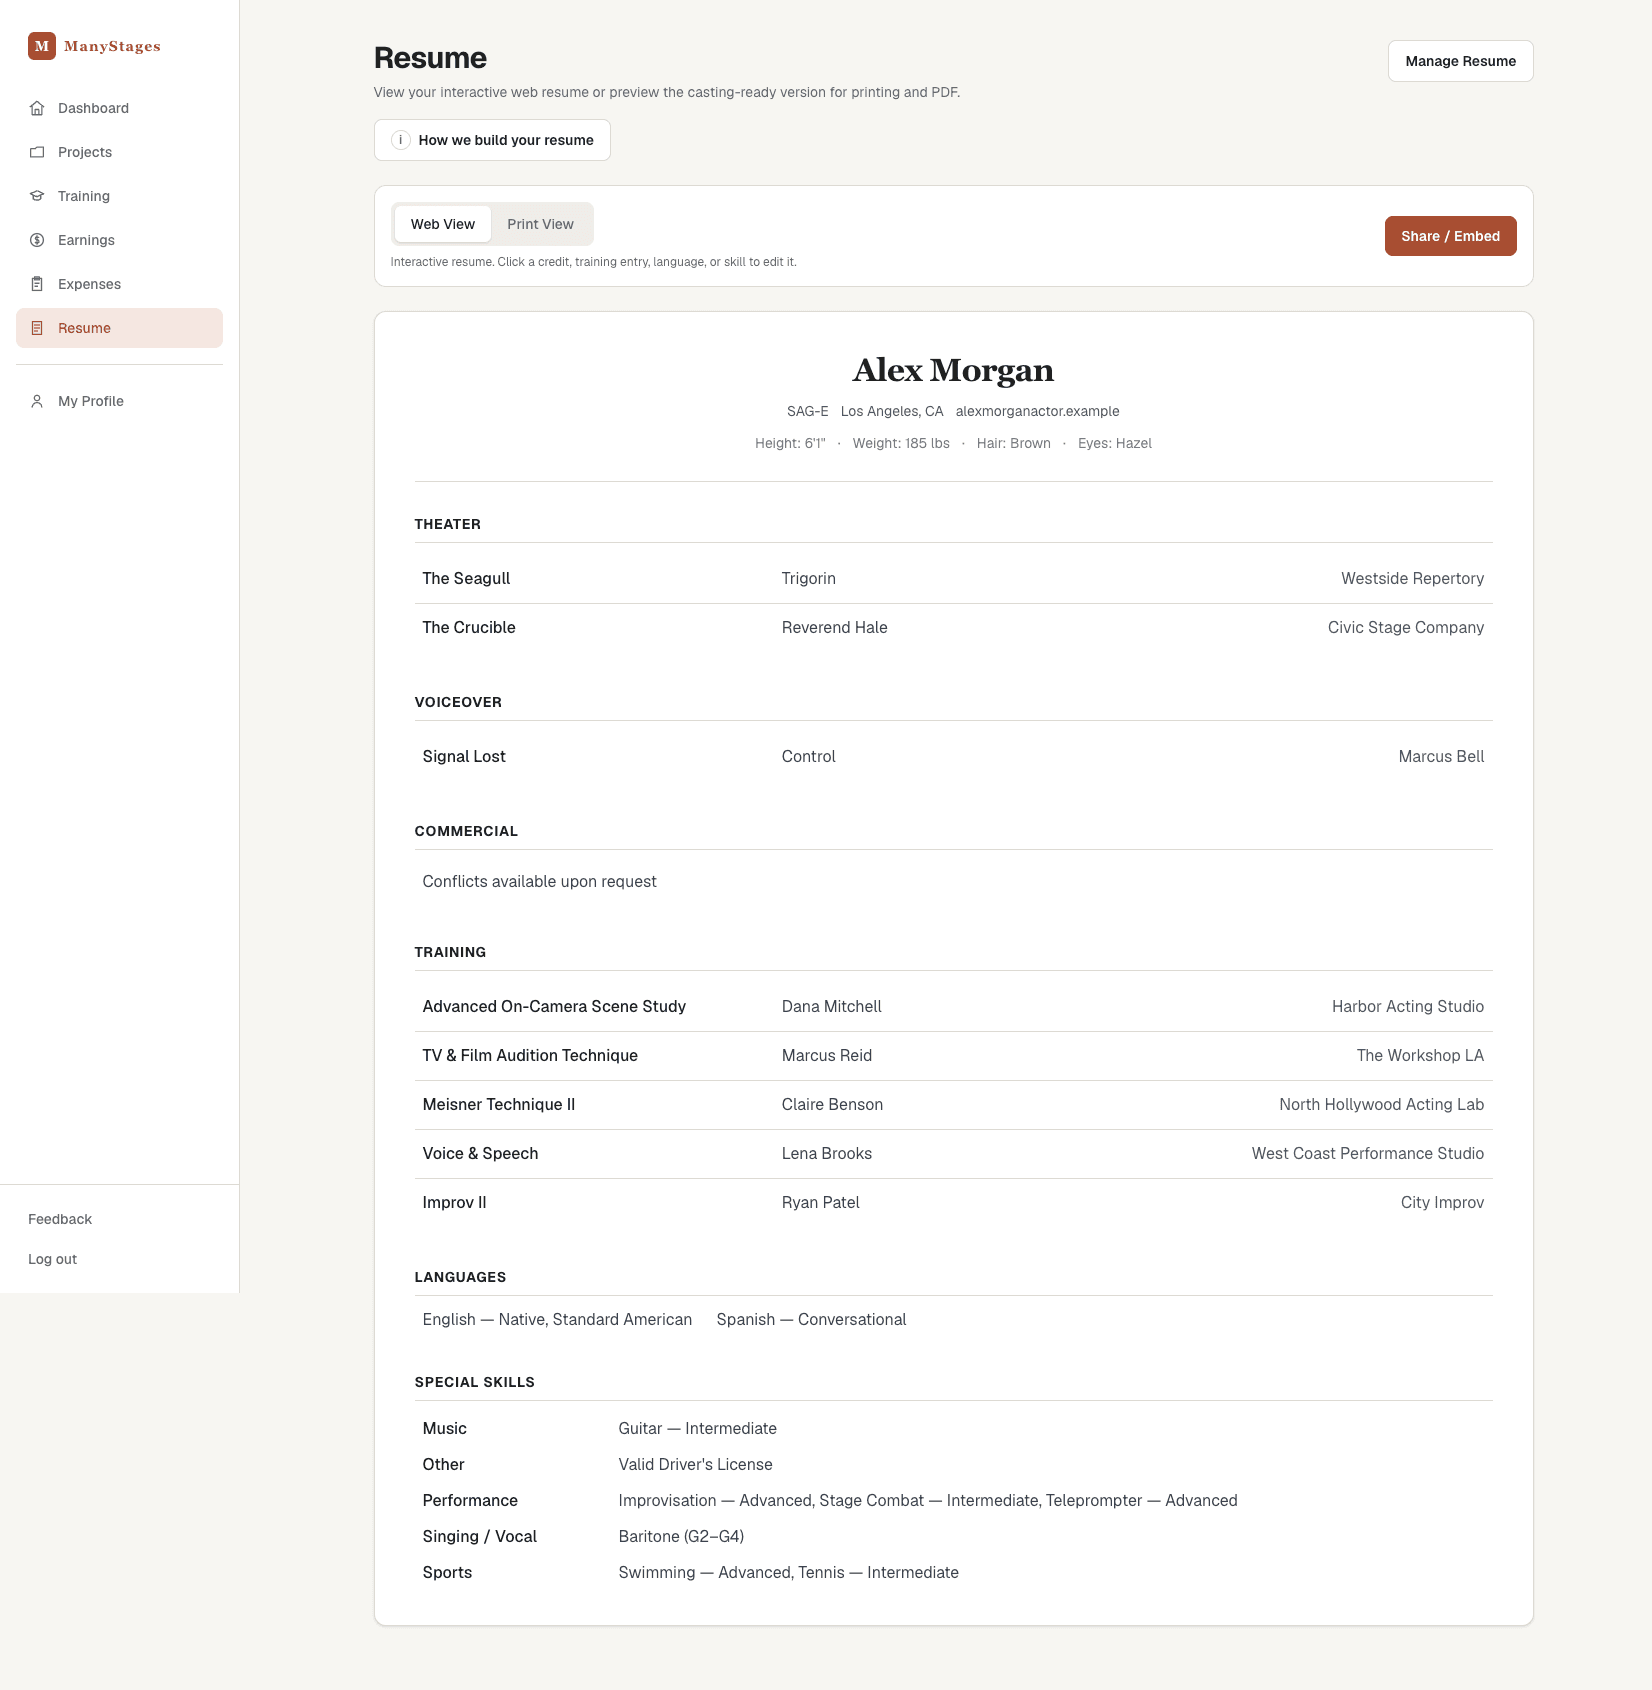Edit Improv II training entry
The height and width of the screenshot is (1690, 1652).
[953, 1203]
